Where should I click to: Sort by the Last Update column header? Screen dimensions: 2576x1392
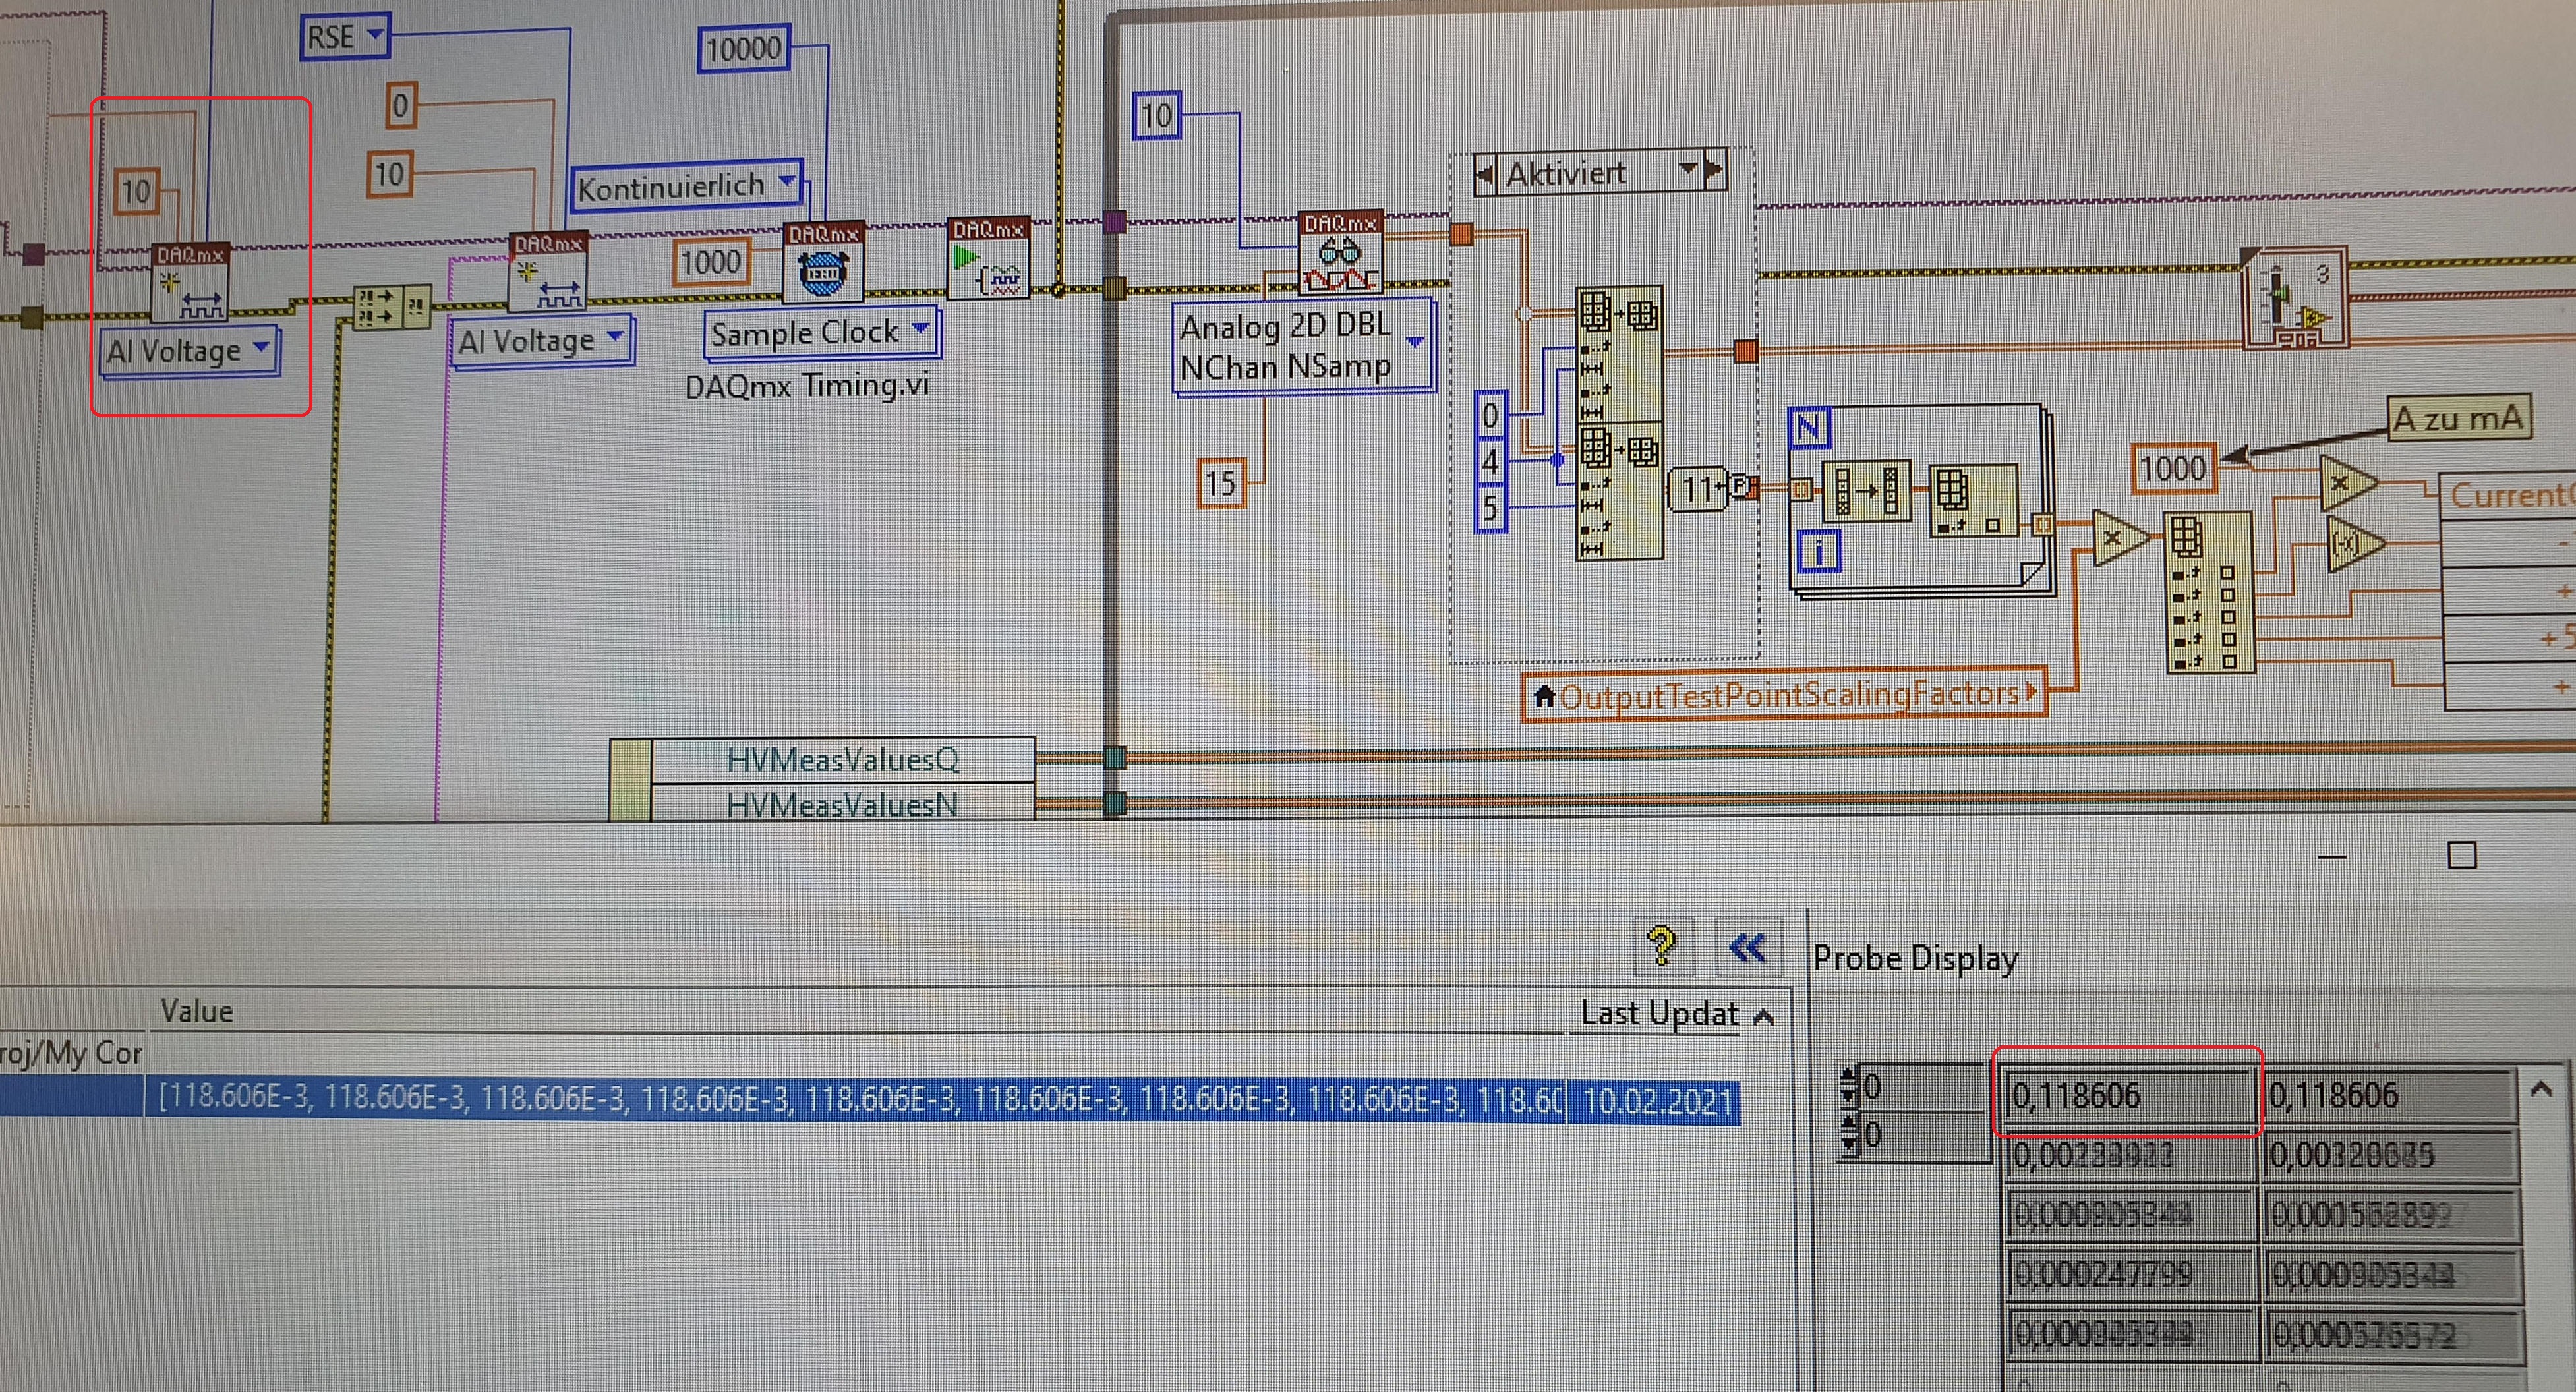click(1659, 1014)
